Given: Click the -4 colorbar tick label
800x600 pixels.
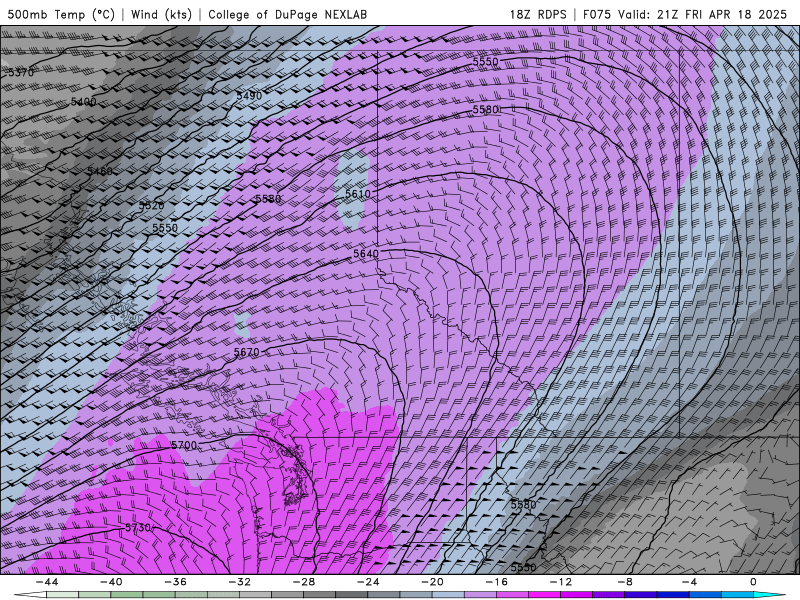Looking at the screenshot, I should click(689, 582).
